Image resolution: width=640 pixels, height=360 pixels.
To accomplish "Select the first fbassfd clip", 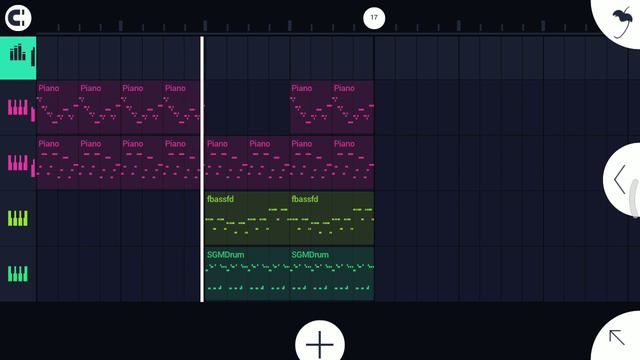I will (x=247, y=218).
